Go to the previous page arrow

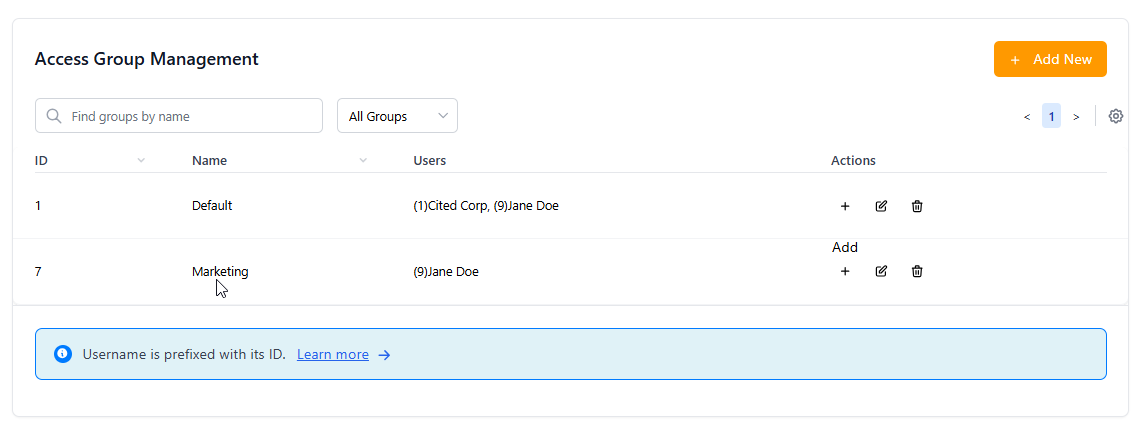point(1026,117)
